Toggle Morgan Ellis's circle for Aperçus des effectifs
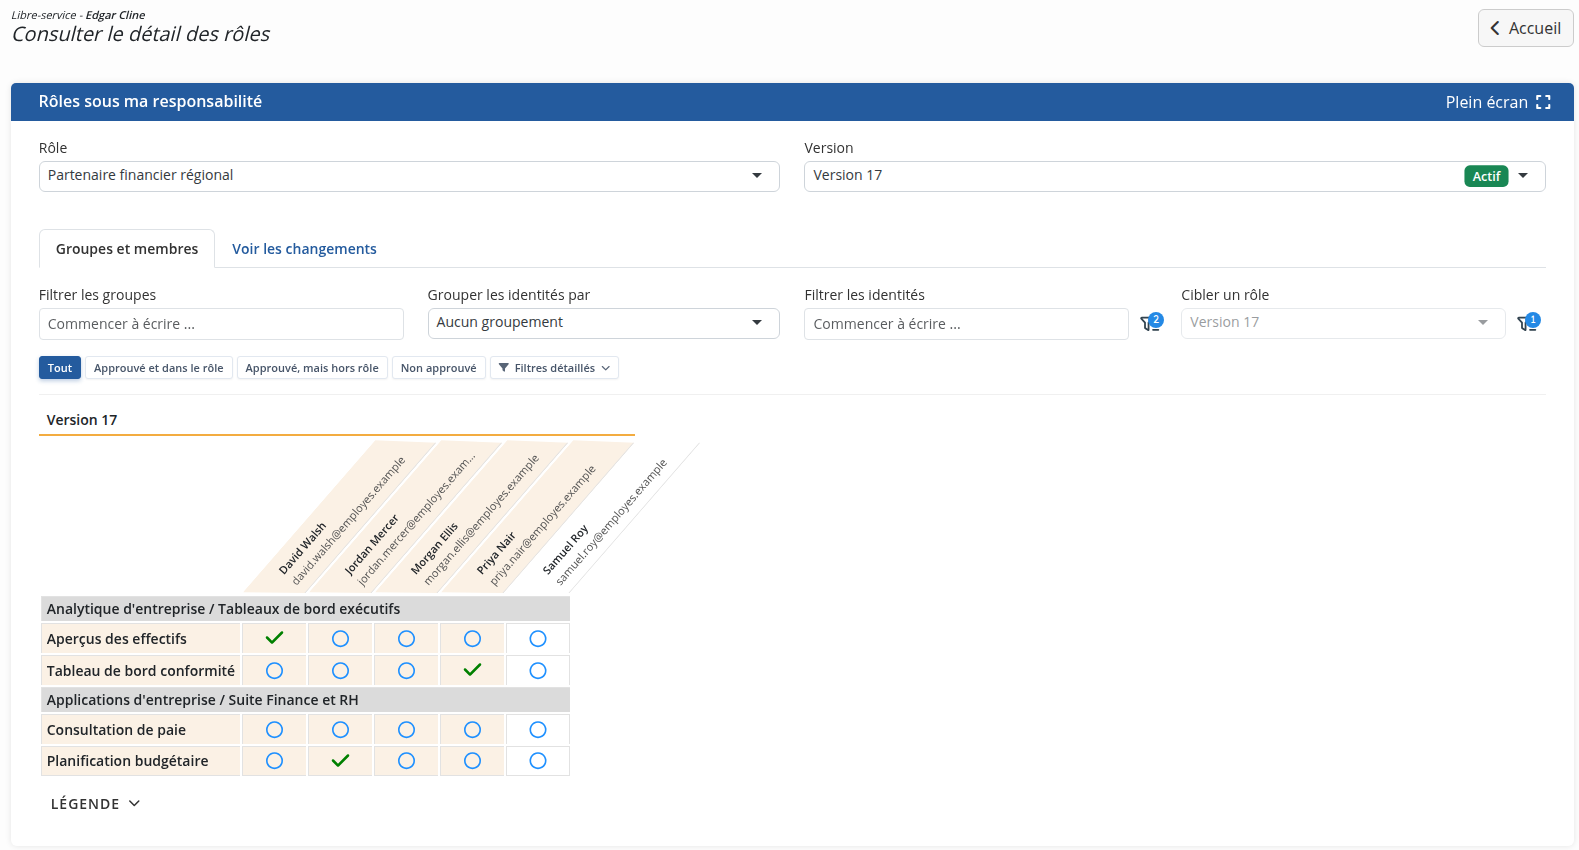1579x850 pixels. click(406, 639)
